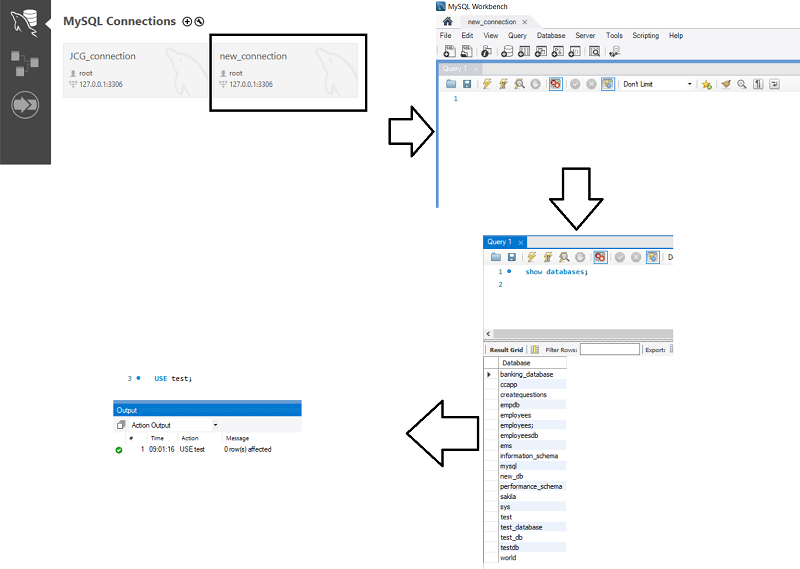Open the object inspector info icon

486,51
